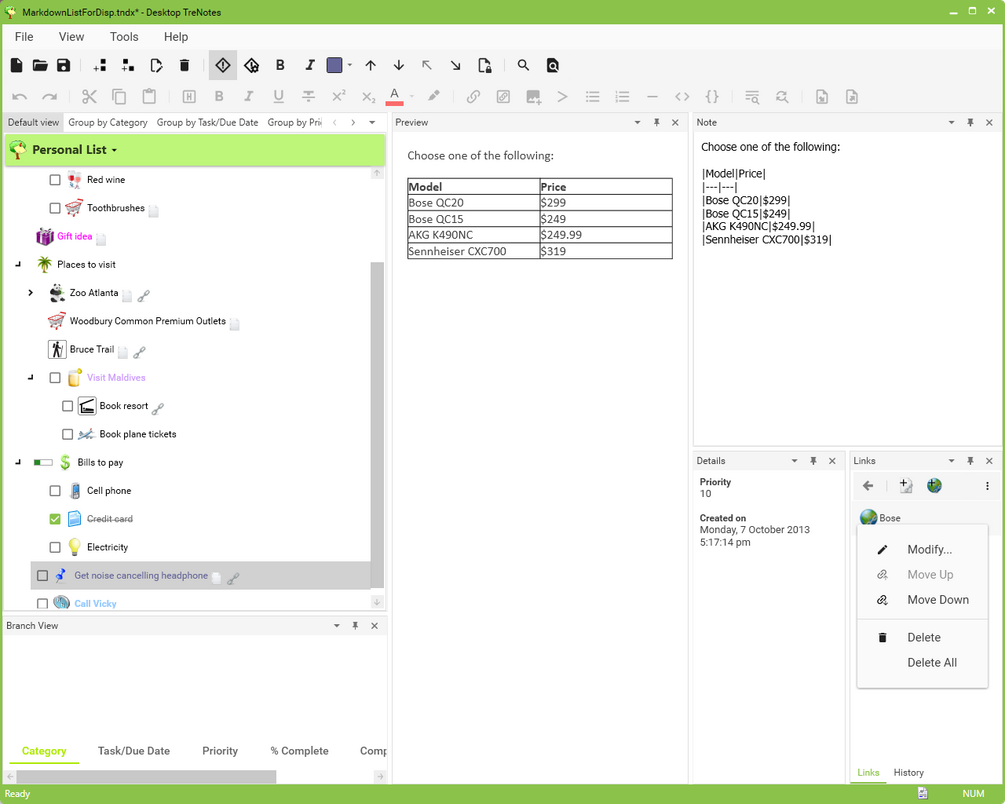Image resolution: width=1005 pixels, height=804 pixels.
Task: Click the Bills to pay progress bar
Action: click(43, 462)
